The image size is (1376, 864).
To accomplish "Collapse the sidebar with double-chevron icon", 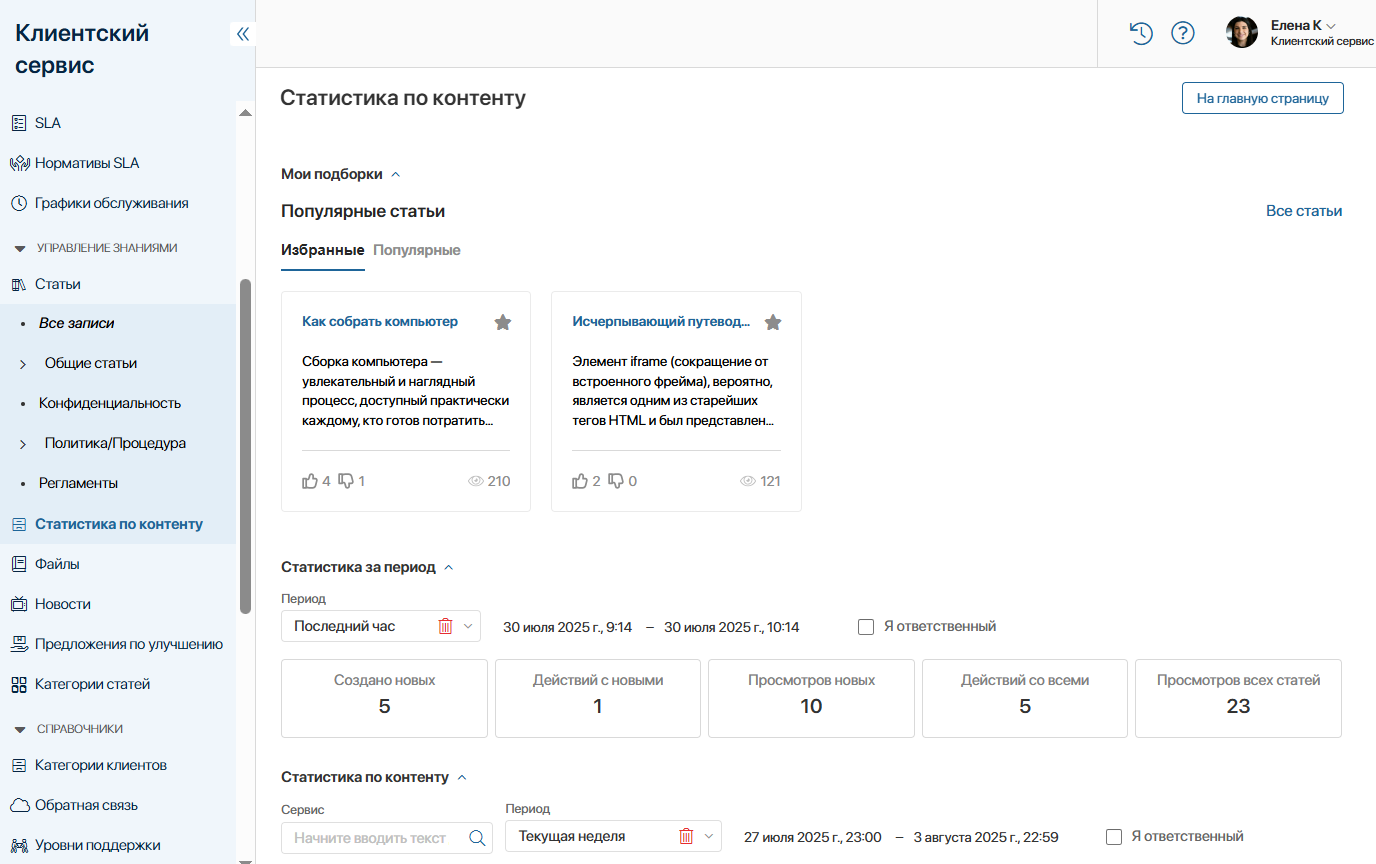I will tap(242, 34).
